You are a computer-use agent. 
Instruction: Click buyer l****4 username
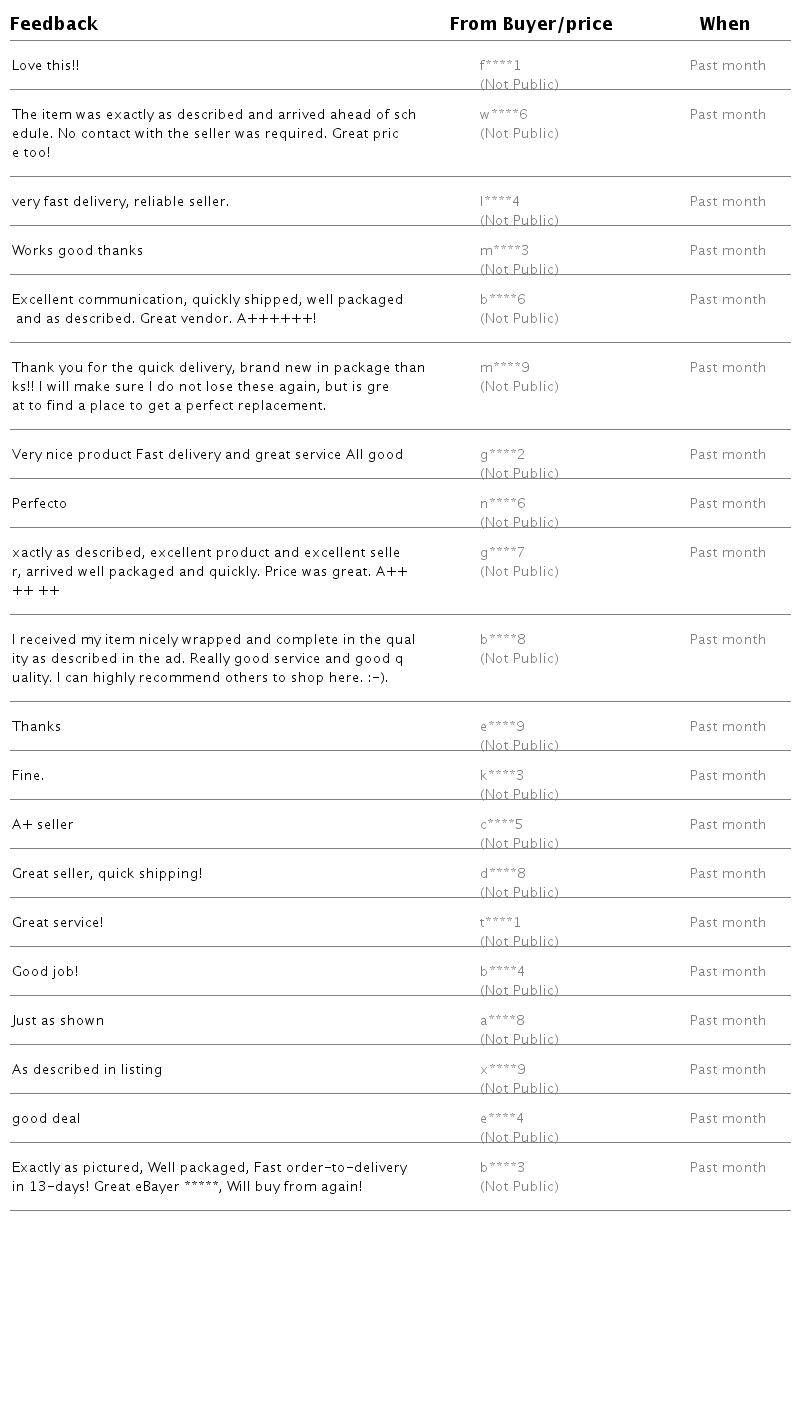[x=499, y=202]
